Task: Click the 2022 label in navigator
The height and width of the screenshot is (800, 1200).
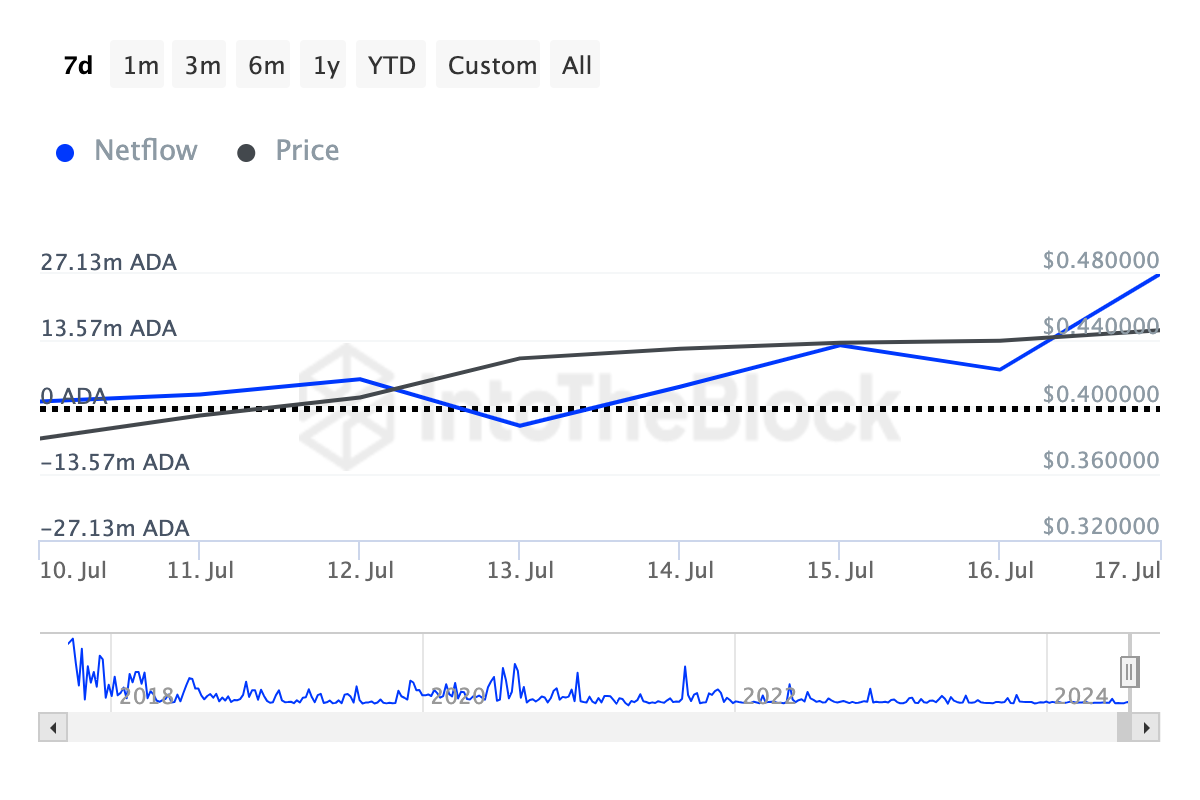Action: pos(770,695)
